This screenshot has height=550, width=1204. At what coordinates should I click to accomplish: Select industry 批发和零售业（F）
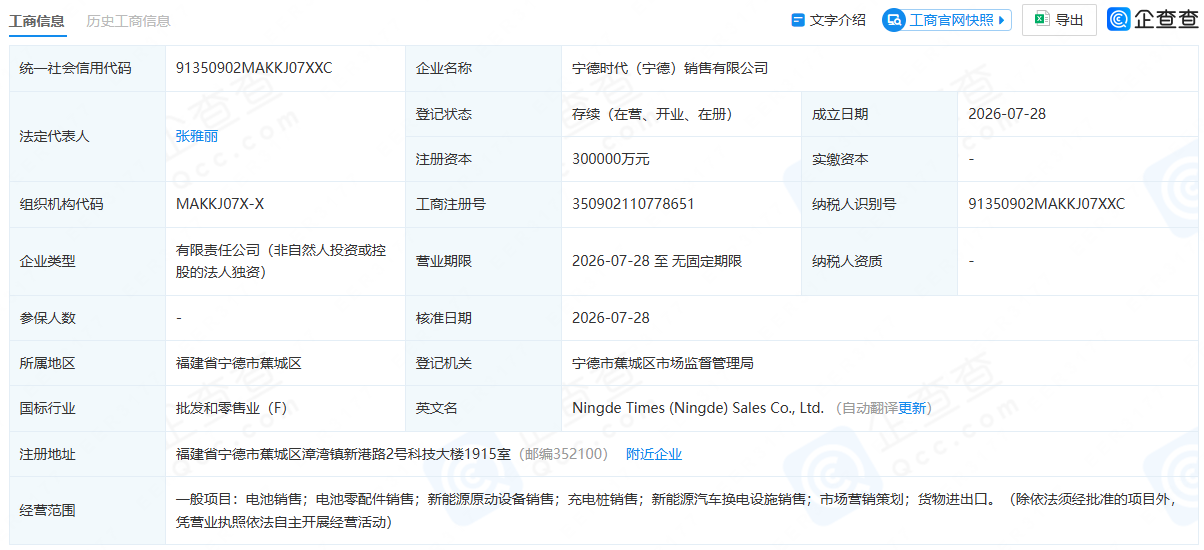click(x=232, y=408)
